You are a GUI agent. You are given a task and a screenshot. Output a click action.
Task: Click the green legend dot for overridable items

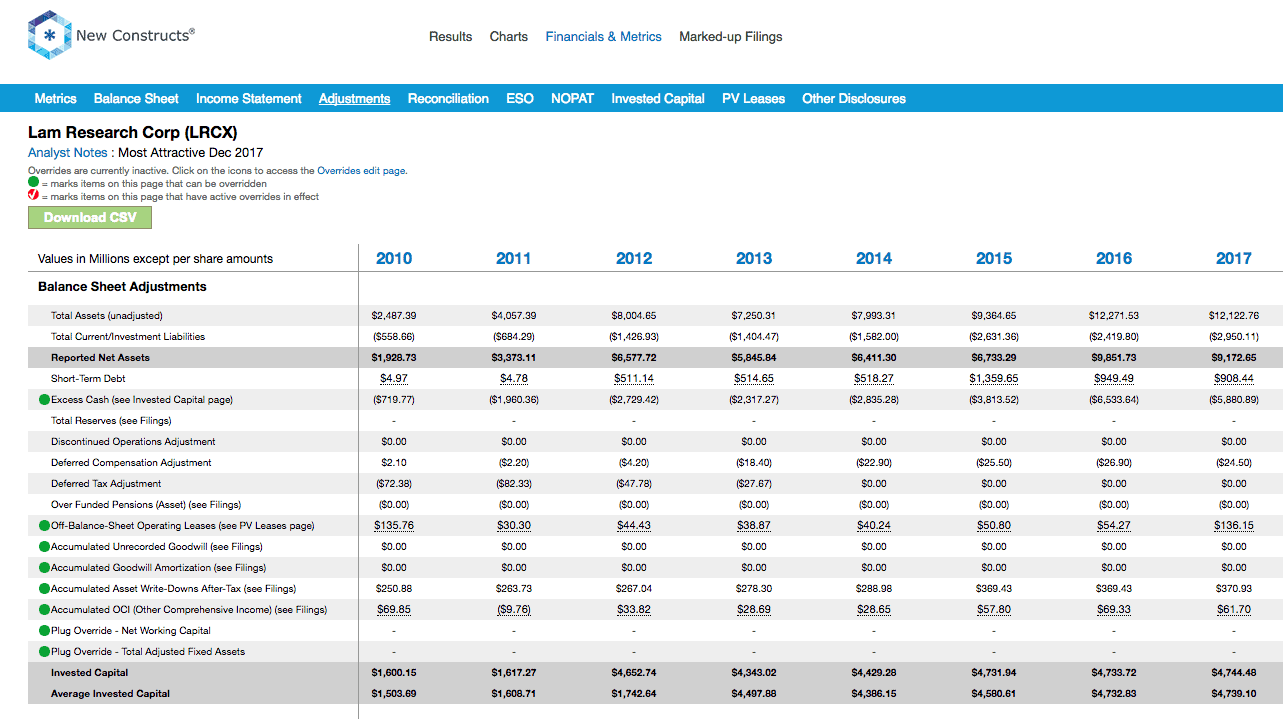pos(33,183)
